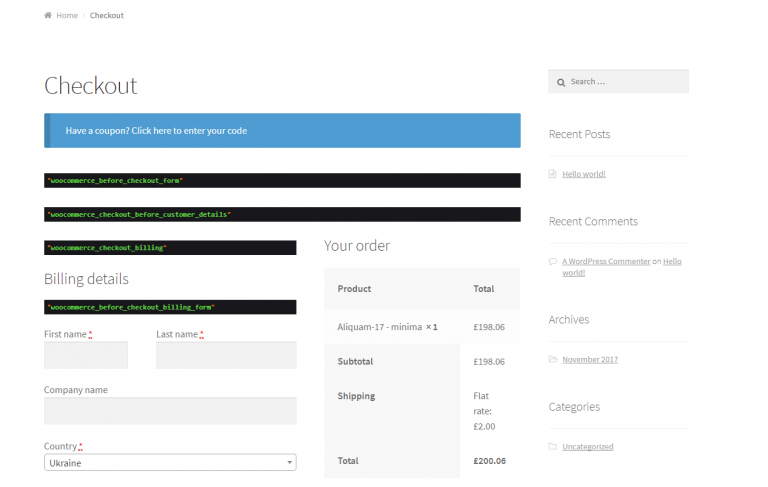
Task: Click the folder icon beside November 2017
Action: [x=553, y=359]
